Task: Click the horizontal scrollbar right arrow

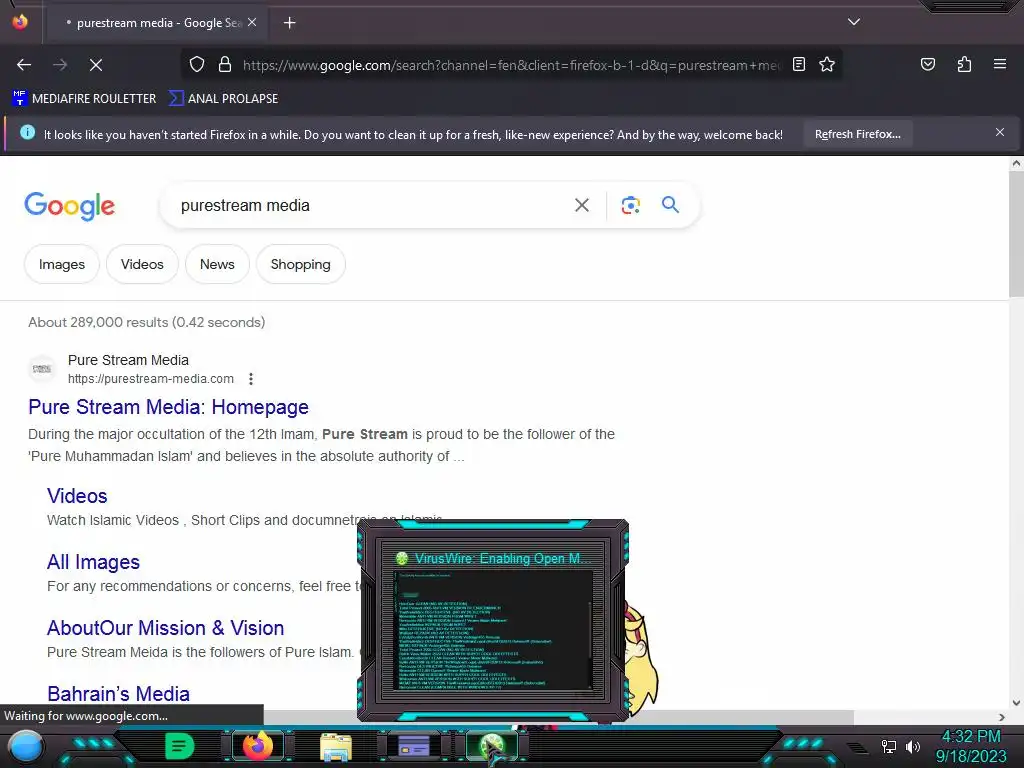Action: point(1002,717)
